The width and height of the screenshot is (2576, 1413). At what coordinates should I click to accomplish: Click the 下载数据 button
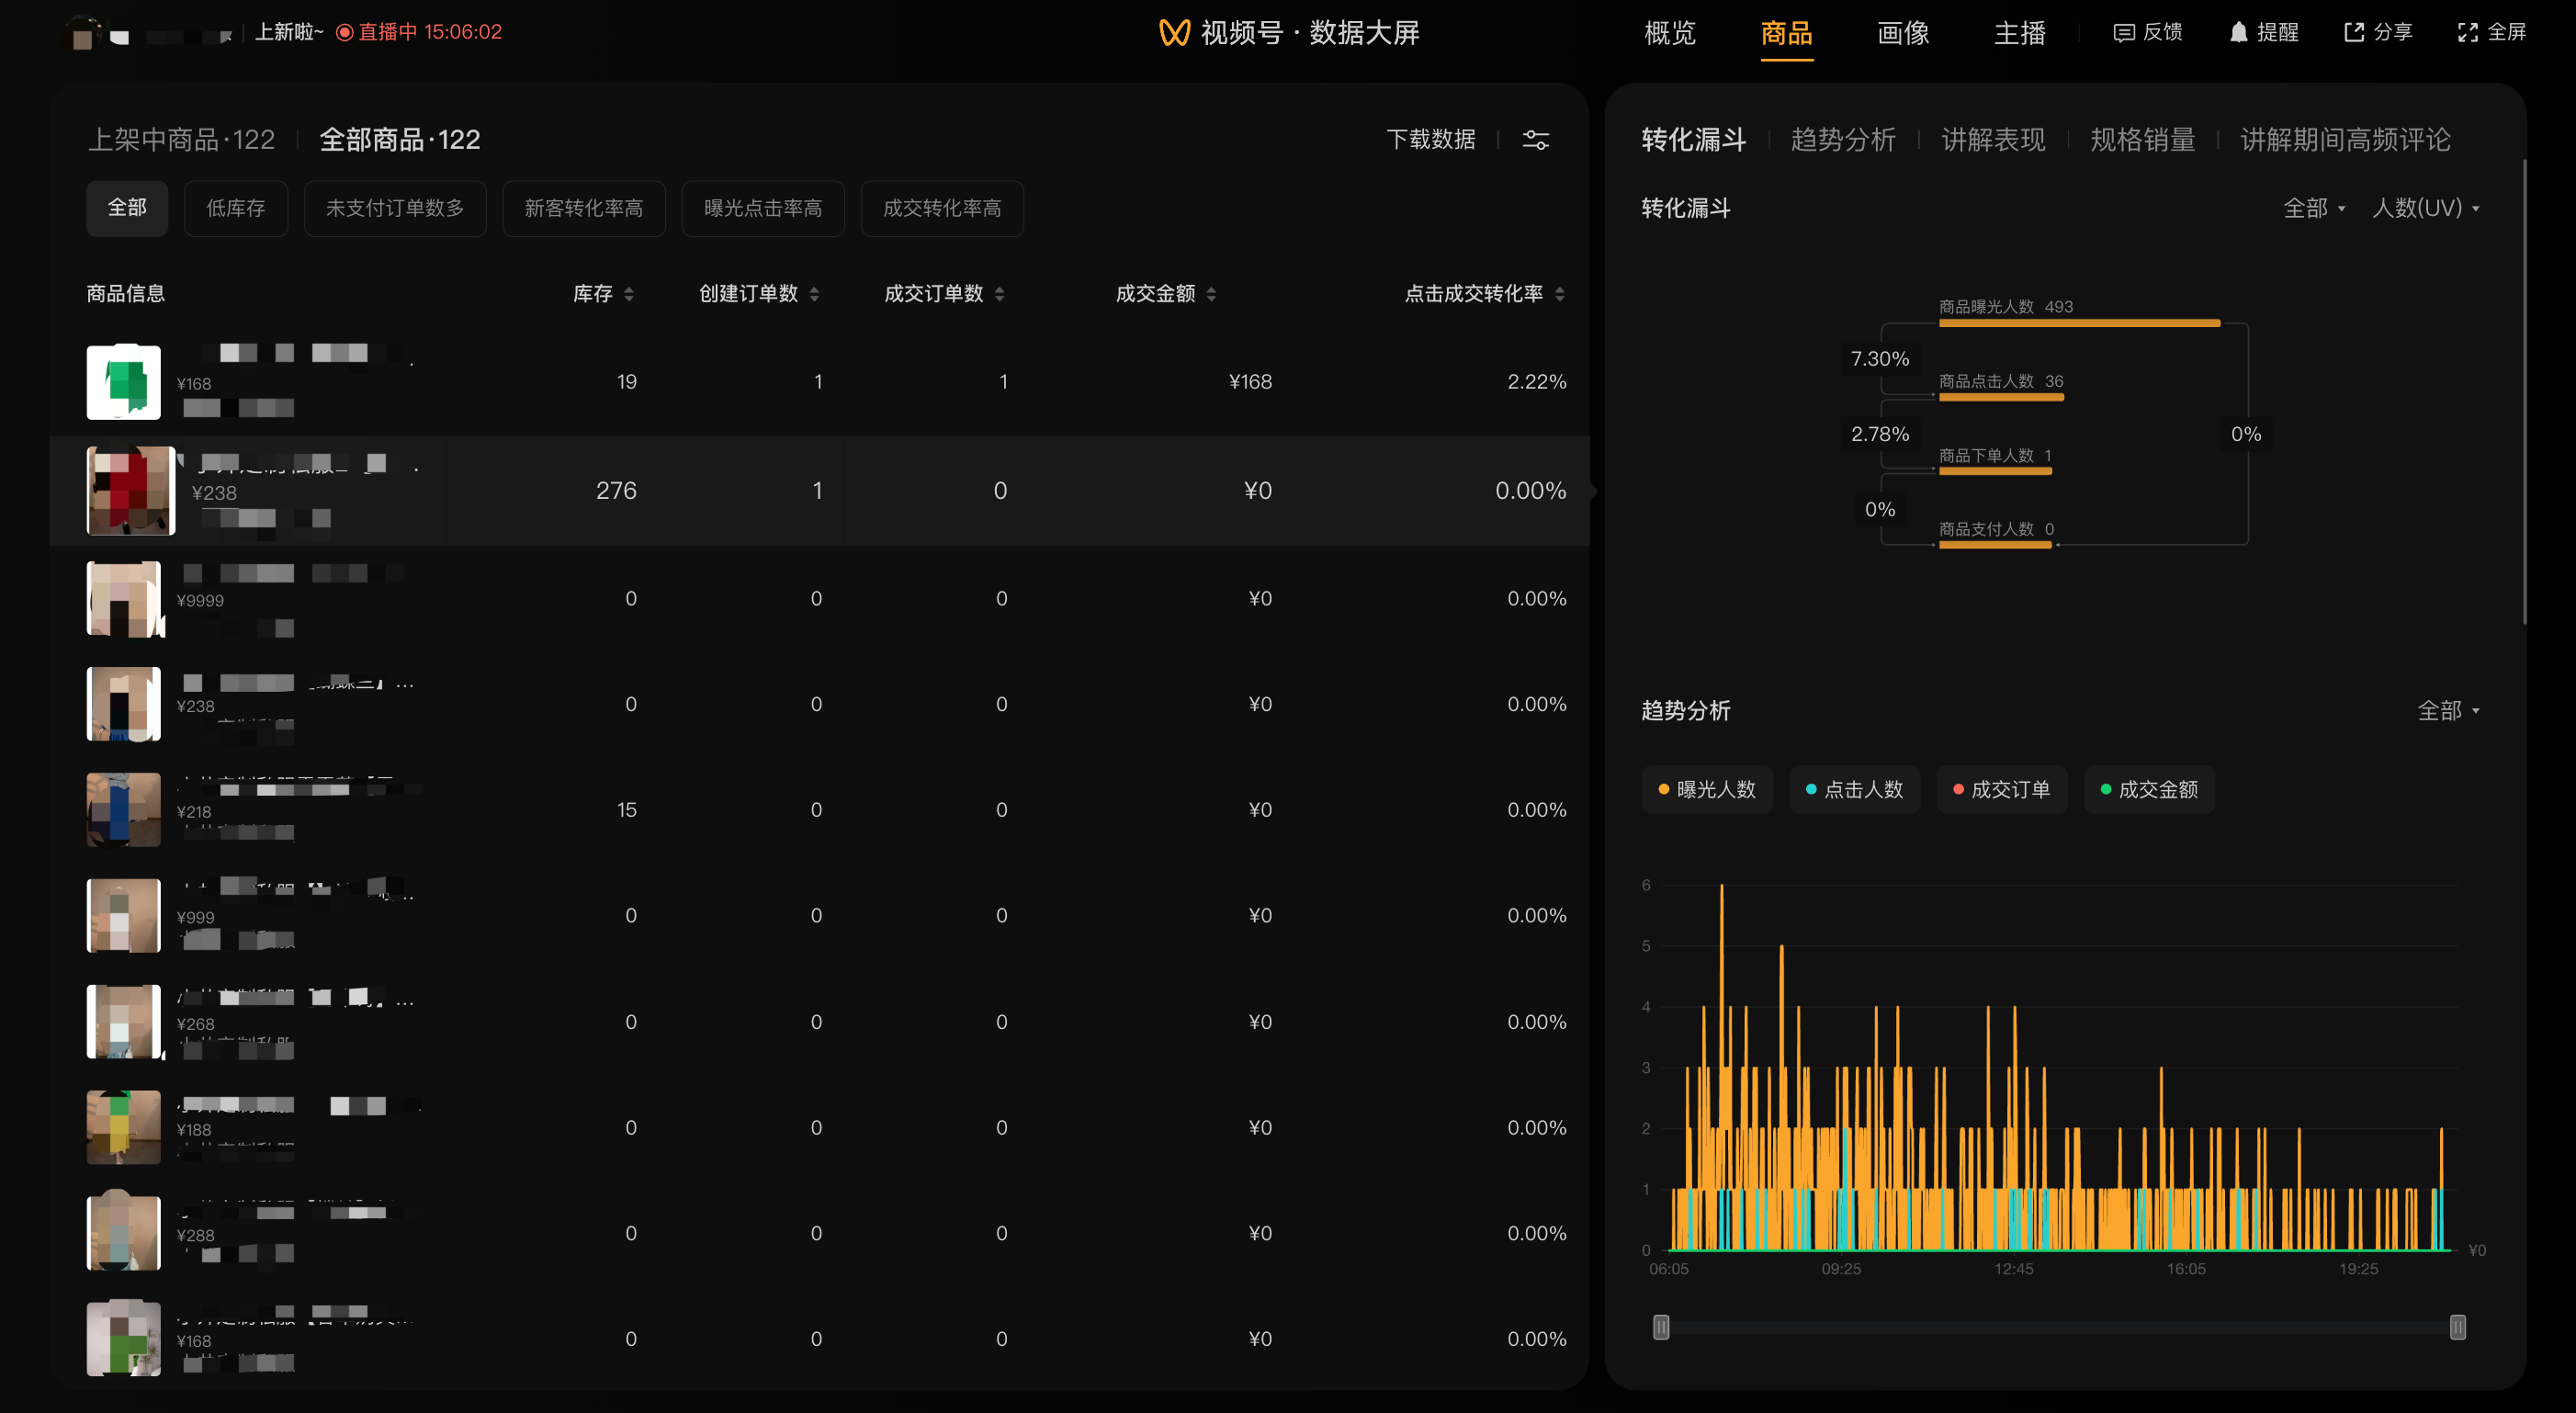(x=1431, y=140)
